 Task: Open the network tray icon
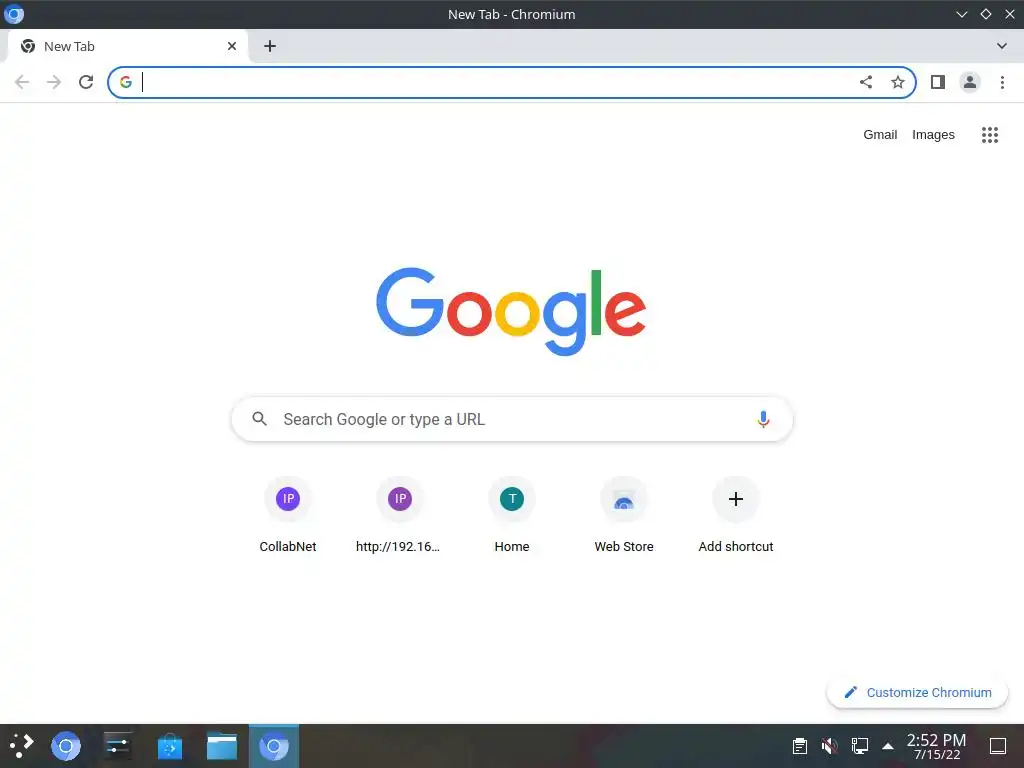(859, 746)
